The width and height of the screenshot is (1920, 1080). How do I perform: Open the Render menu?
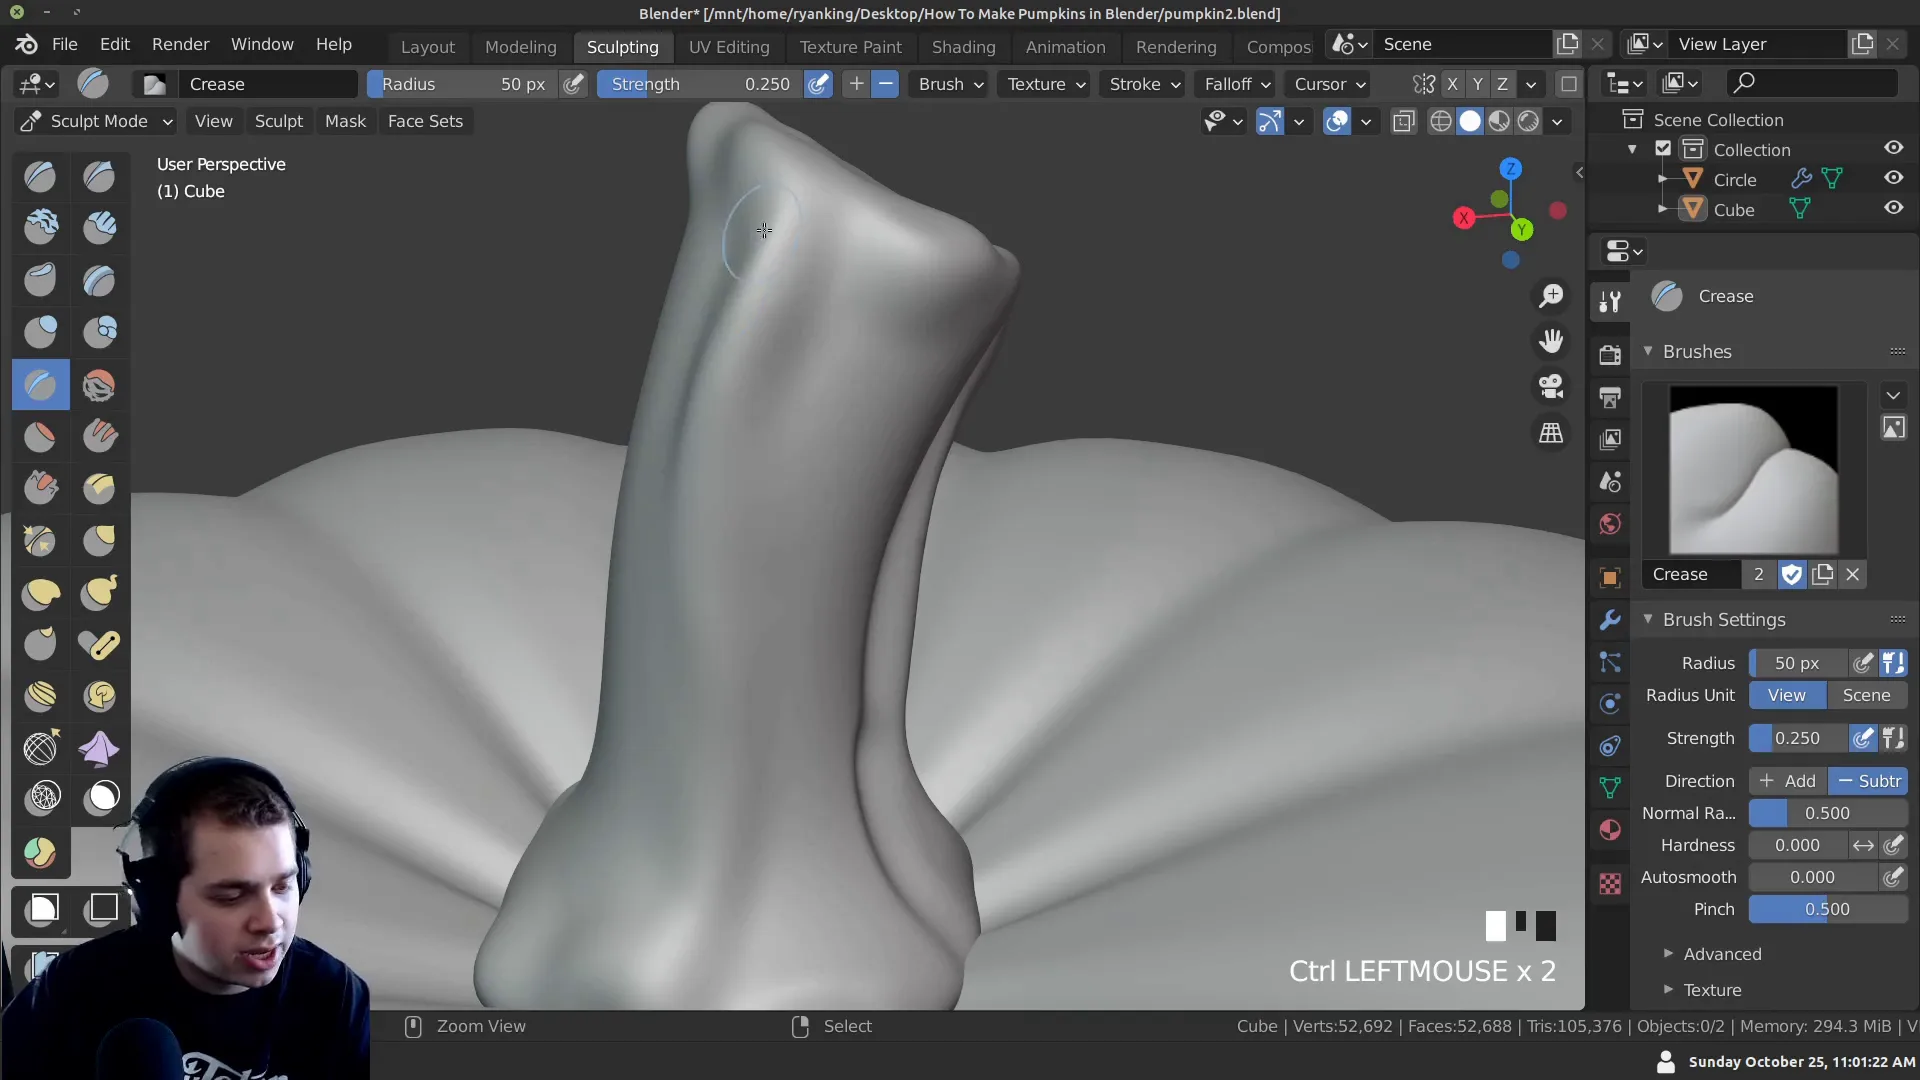[180, 44]
